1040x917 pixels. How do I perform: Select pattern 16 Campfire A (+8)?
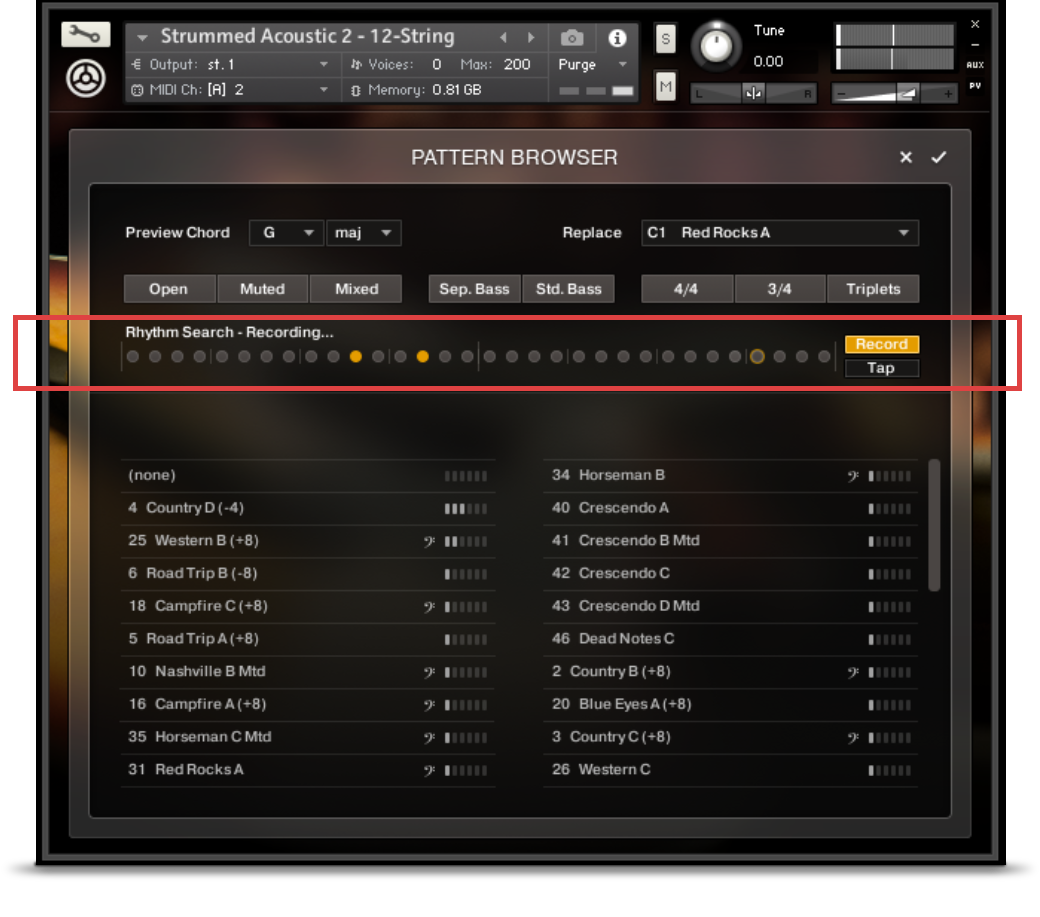(308, 705)
